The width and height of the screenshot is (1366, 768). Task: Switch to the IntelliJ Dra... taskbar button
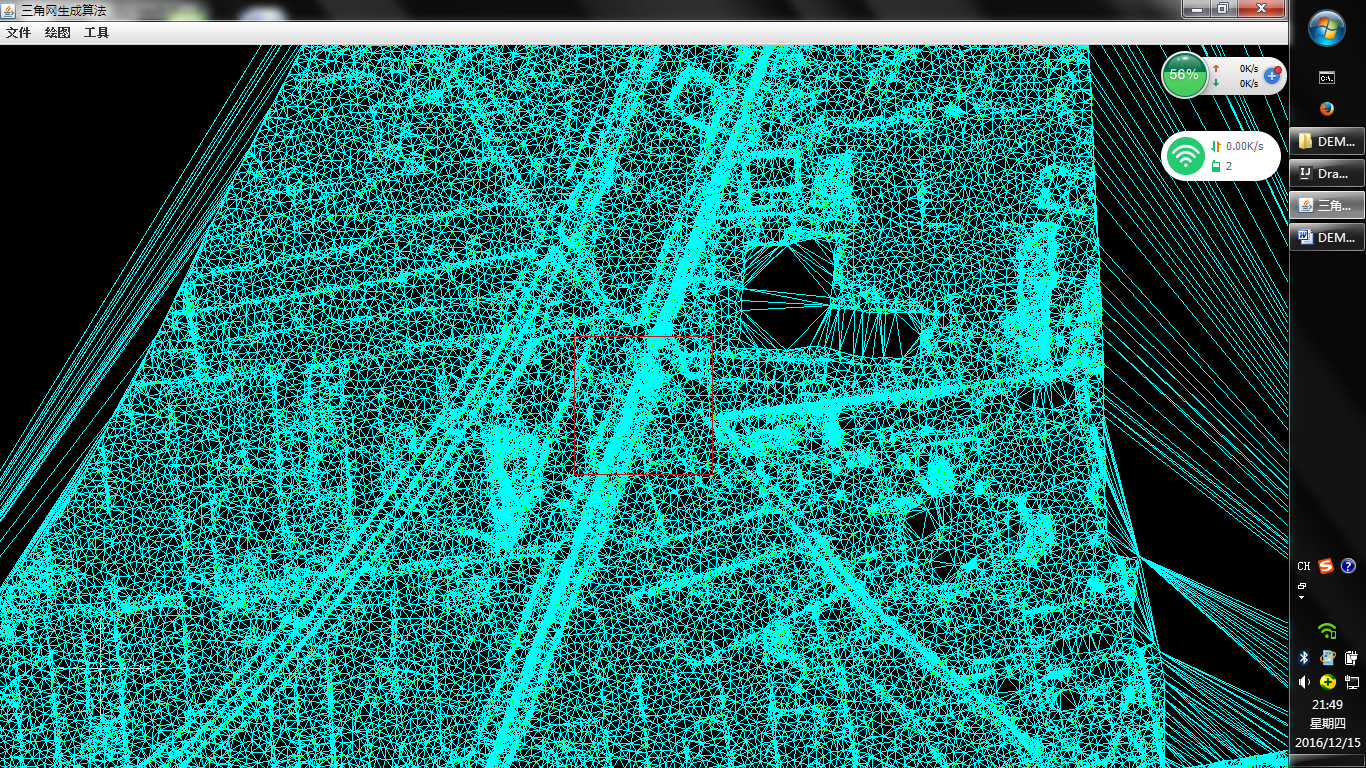tap(1327, 173)
